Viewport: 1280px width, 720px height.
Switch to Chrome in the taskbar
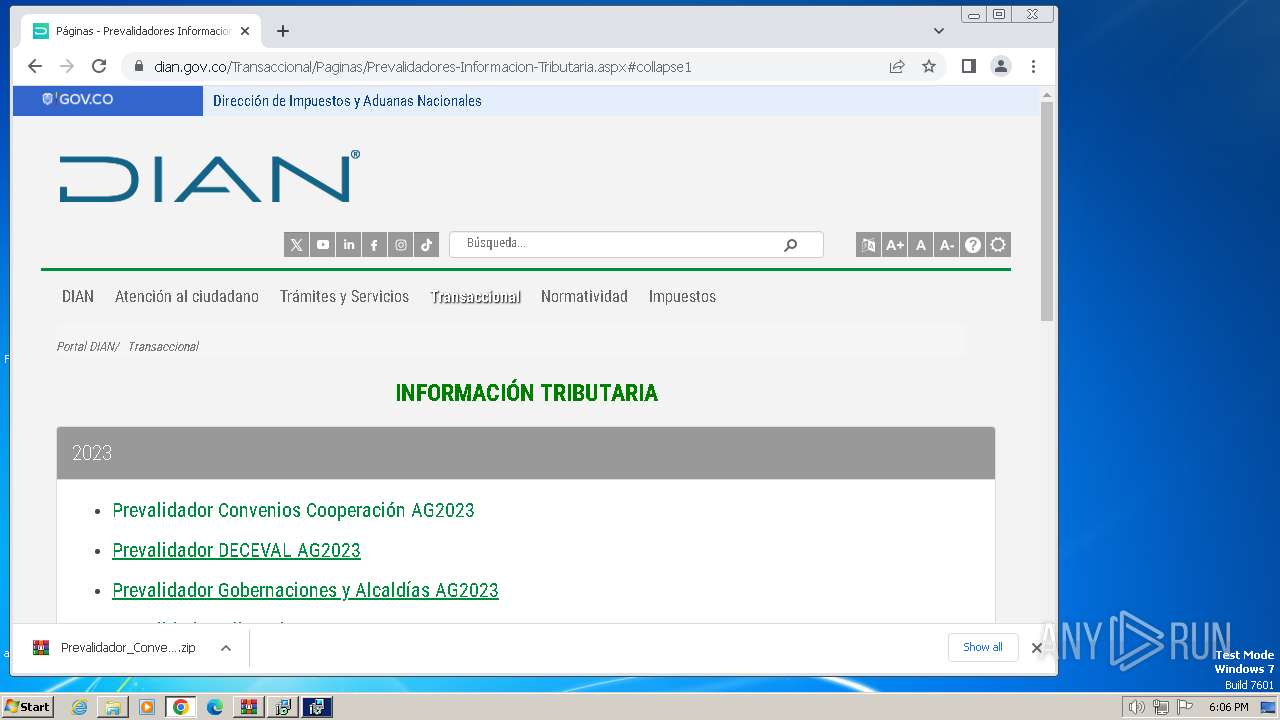[180, 707]
